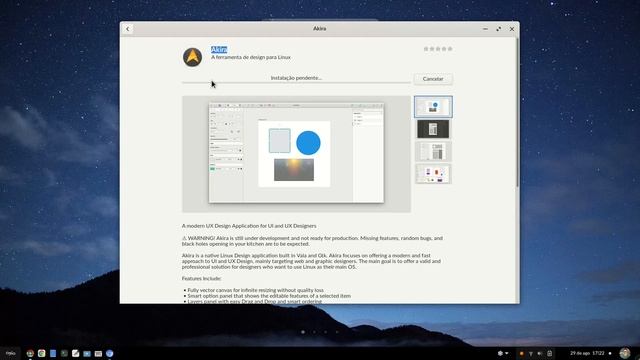
Task: Open the start menu button on the taskbar
Action: click(x=10, y=353)
